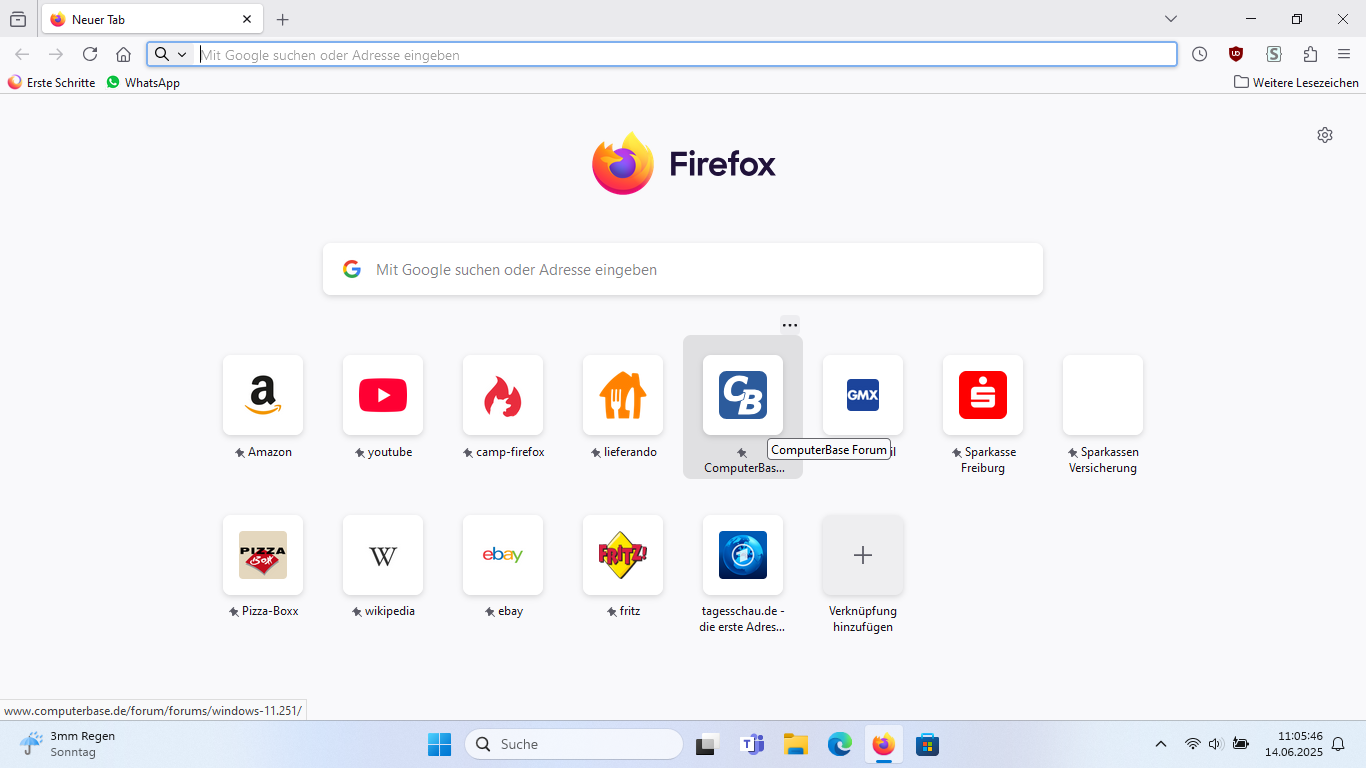1366x768 pixels.
Task: Open the ComputerBase shortcut tile
Action: [x=743, y=395]
